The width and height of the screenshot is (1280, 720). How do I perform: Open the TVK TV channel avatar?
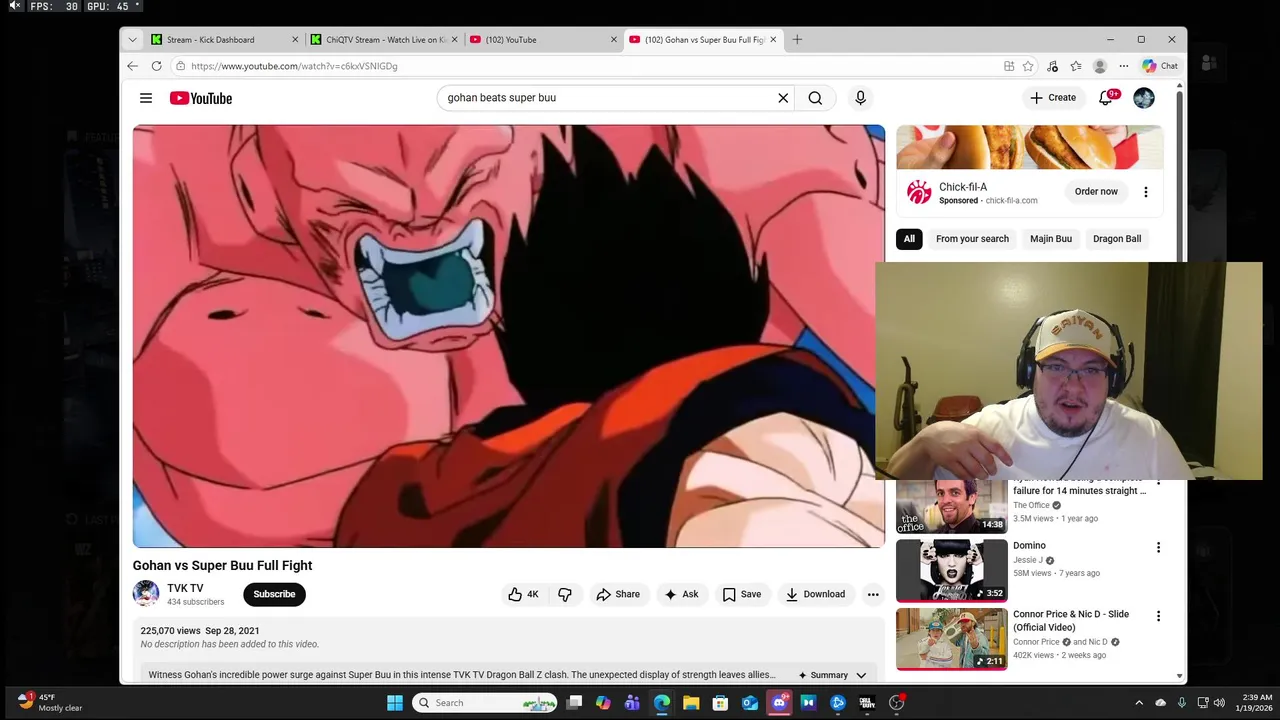[146, 594]
